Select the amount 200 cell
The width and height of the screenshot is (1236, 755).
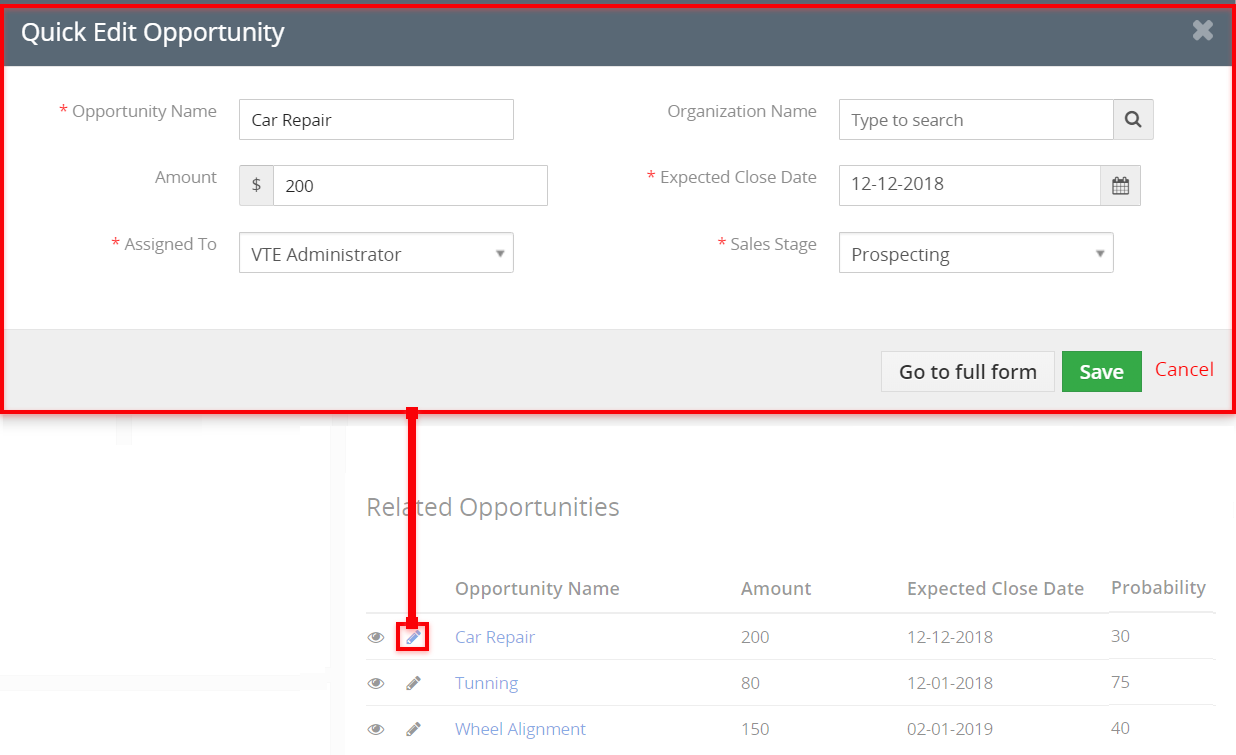point(755,637)
